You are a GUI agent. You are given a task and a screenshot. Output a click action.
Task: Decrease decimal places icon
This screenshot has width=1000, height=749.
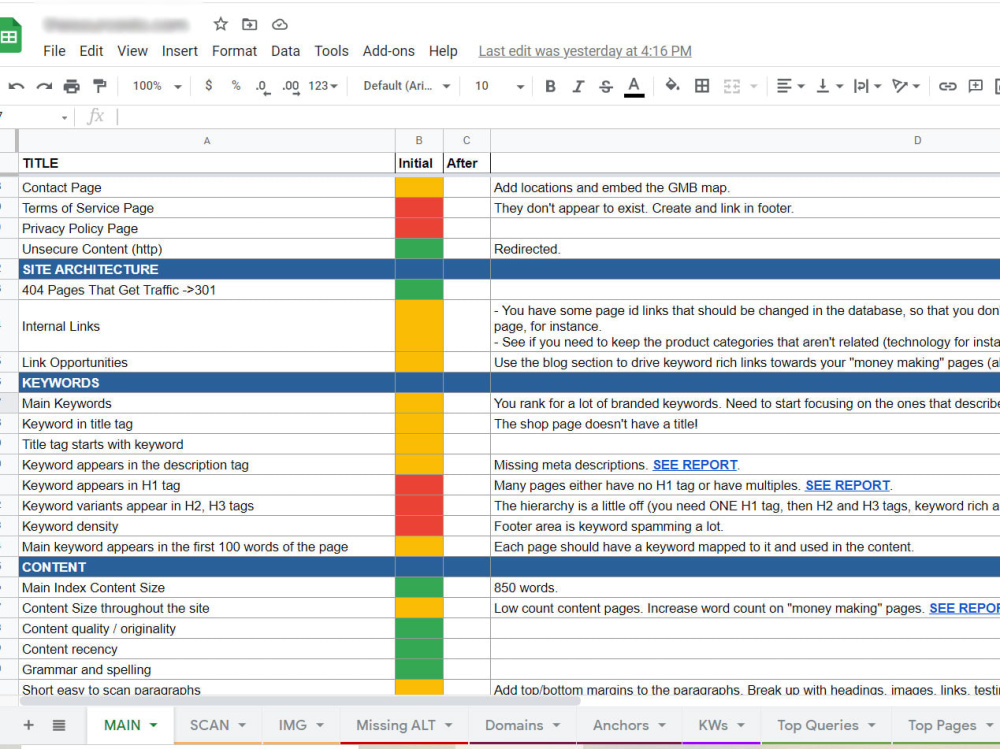pos(262,86)
